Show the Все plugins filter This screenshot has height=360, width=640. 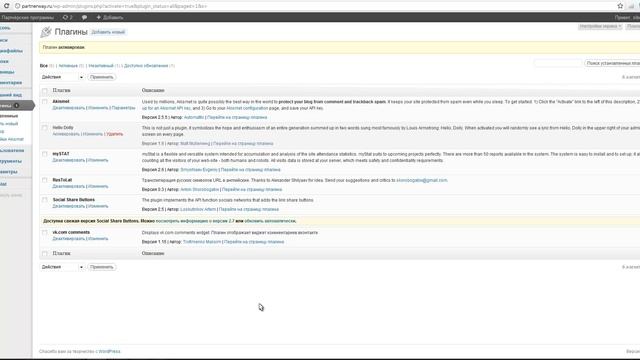click(x=44, y=66)
